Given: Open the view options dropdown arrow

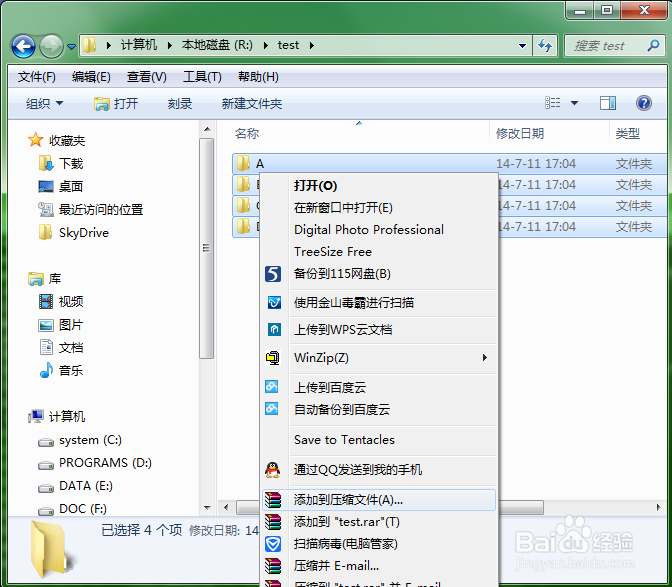Looking at the screenshot, I should click(574, 103).
